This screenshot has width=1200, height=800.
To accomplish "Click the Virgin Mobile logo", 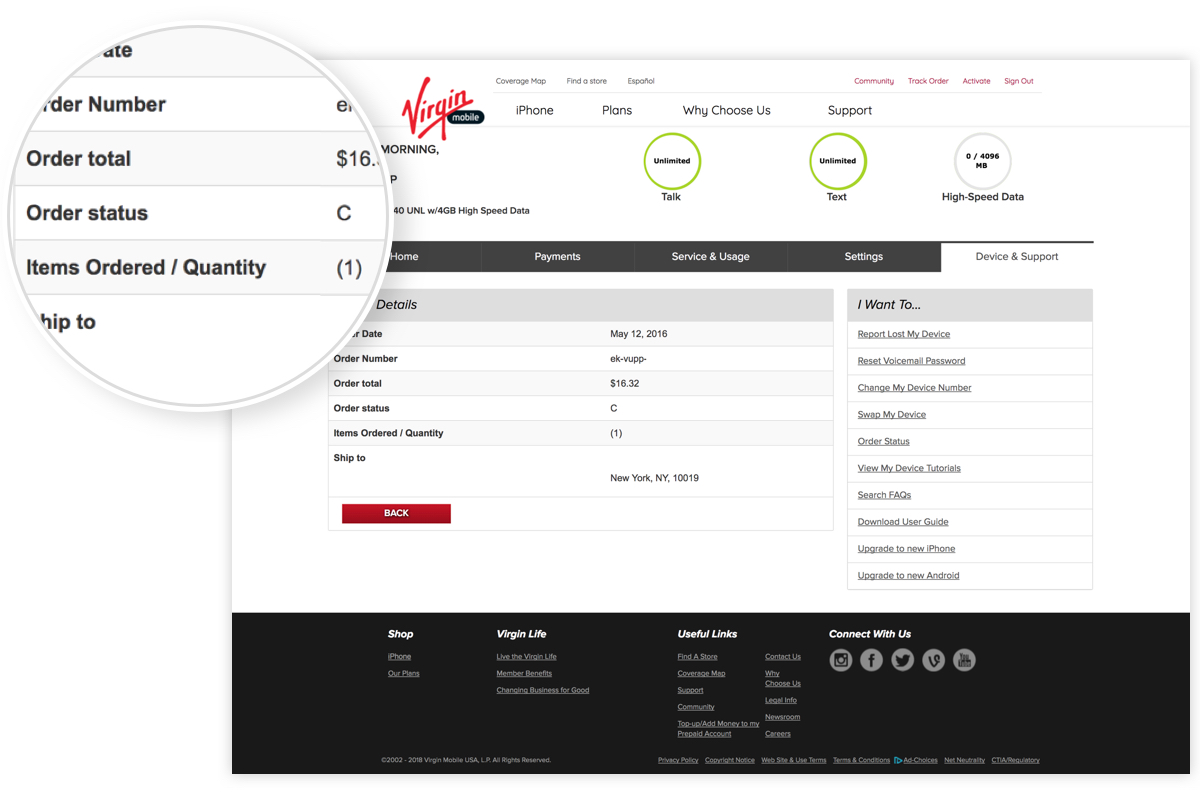I will 442,107.
